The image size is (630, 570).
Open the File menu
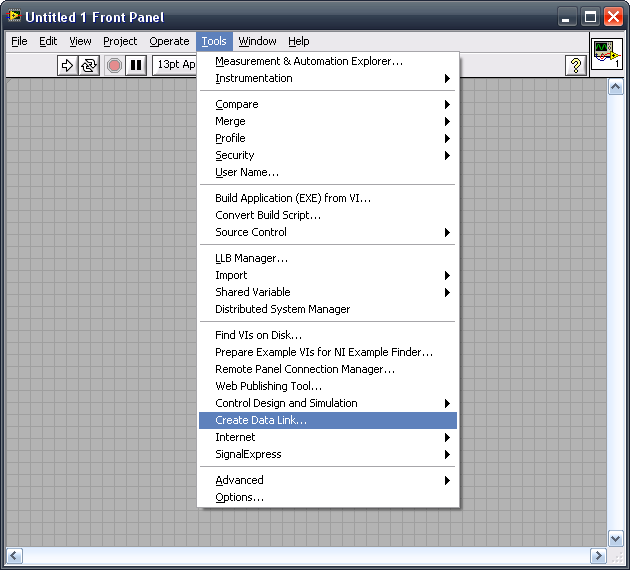(x=19, y=41)
